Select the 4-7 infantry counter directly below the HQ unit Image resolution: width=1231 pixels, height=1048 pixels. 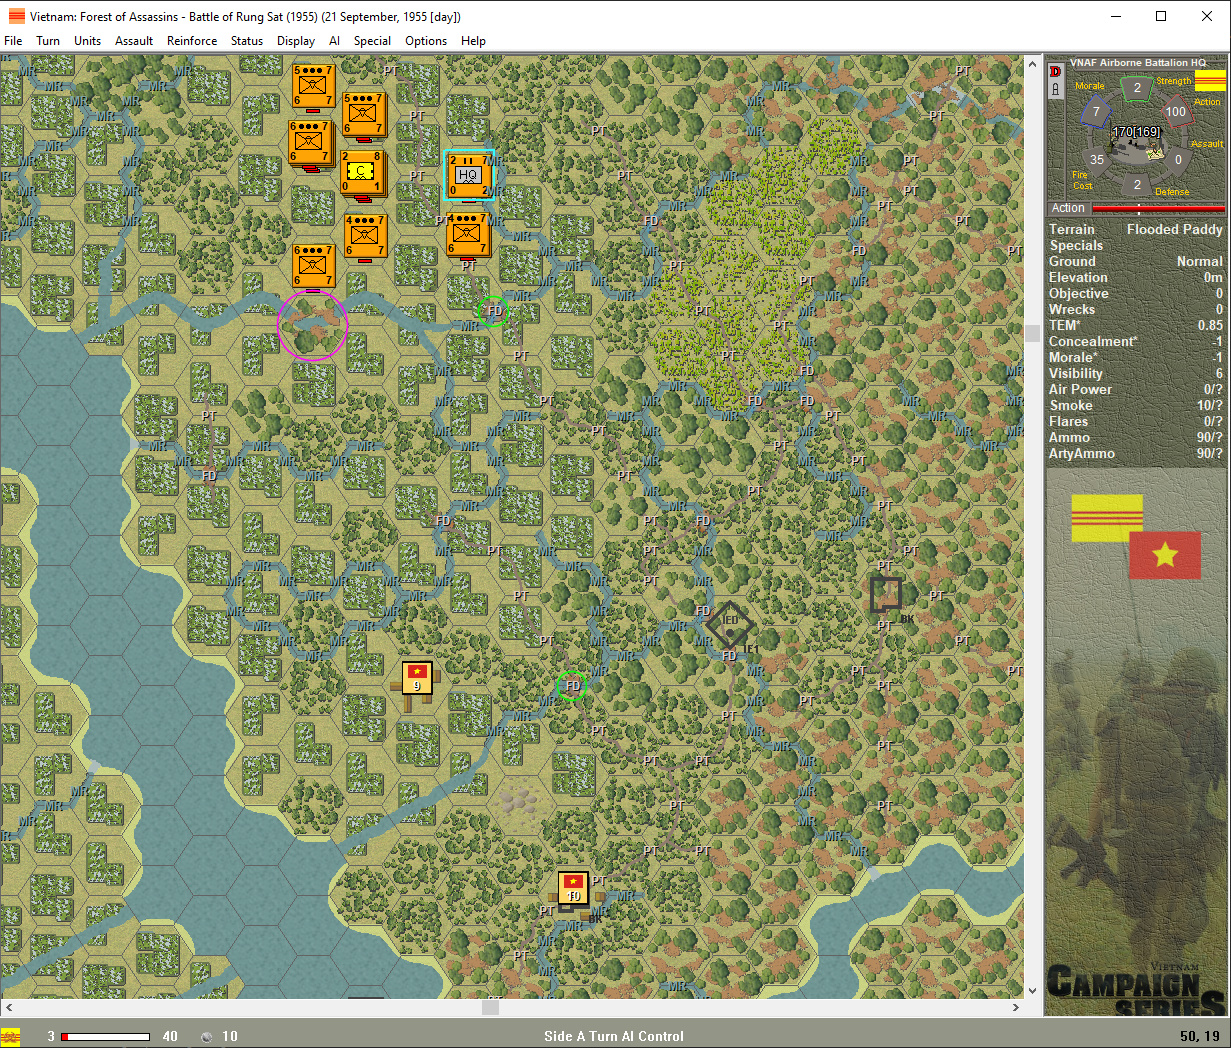(468, 234)
